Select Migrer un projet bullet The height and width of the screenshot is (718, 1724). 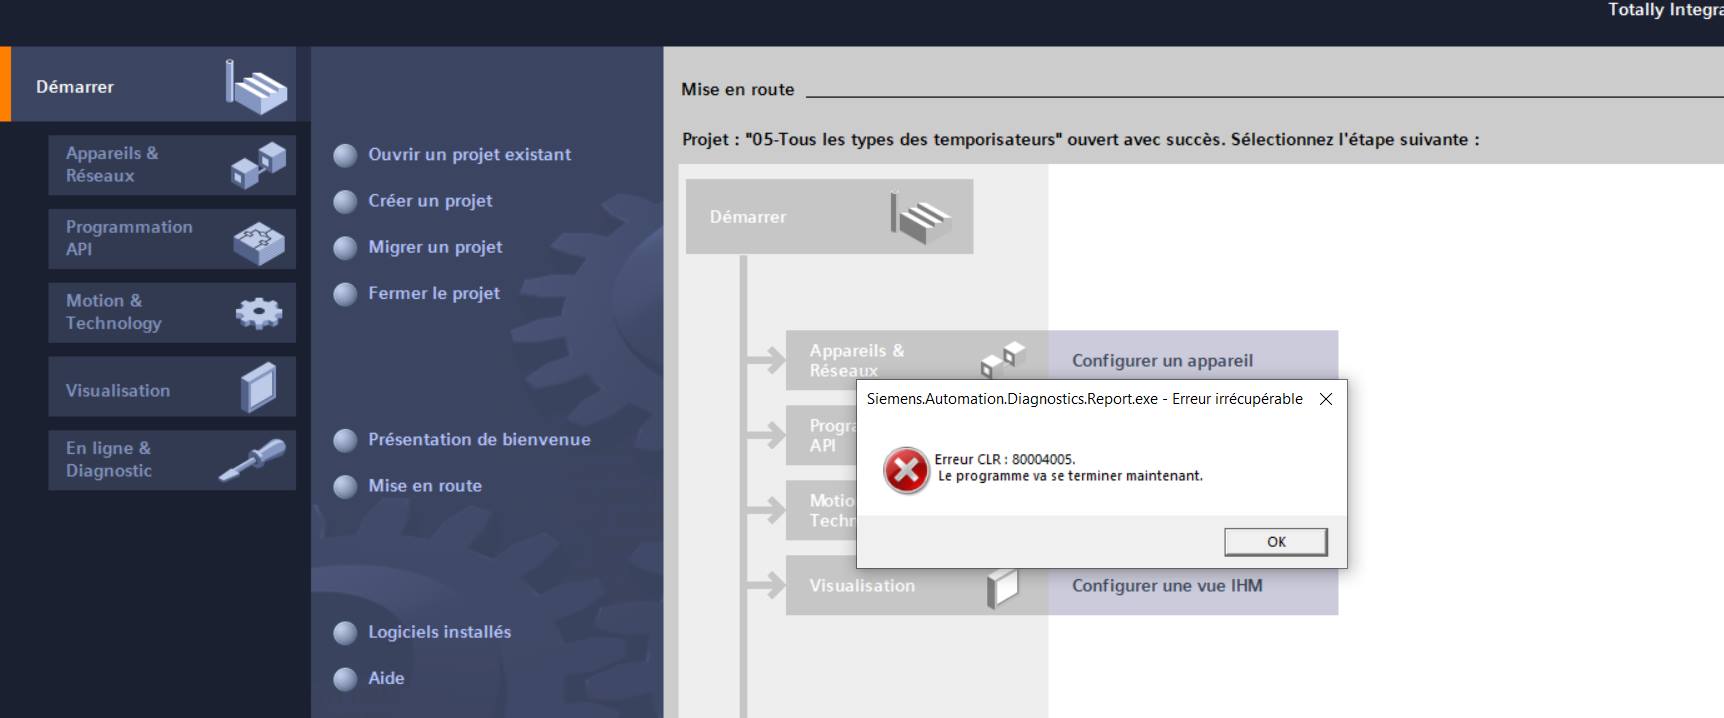pos(435,247)
